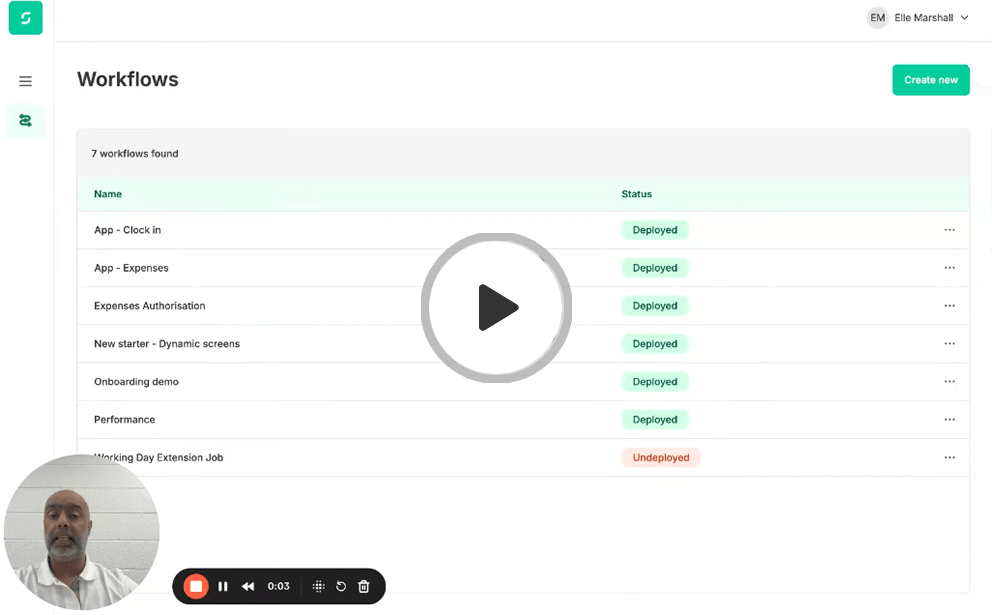Click the Name column header
This screenshot has width=992, height=615.
[x=108, y=194]
